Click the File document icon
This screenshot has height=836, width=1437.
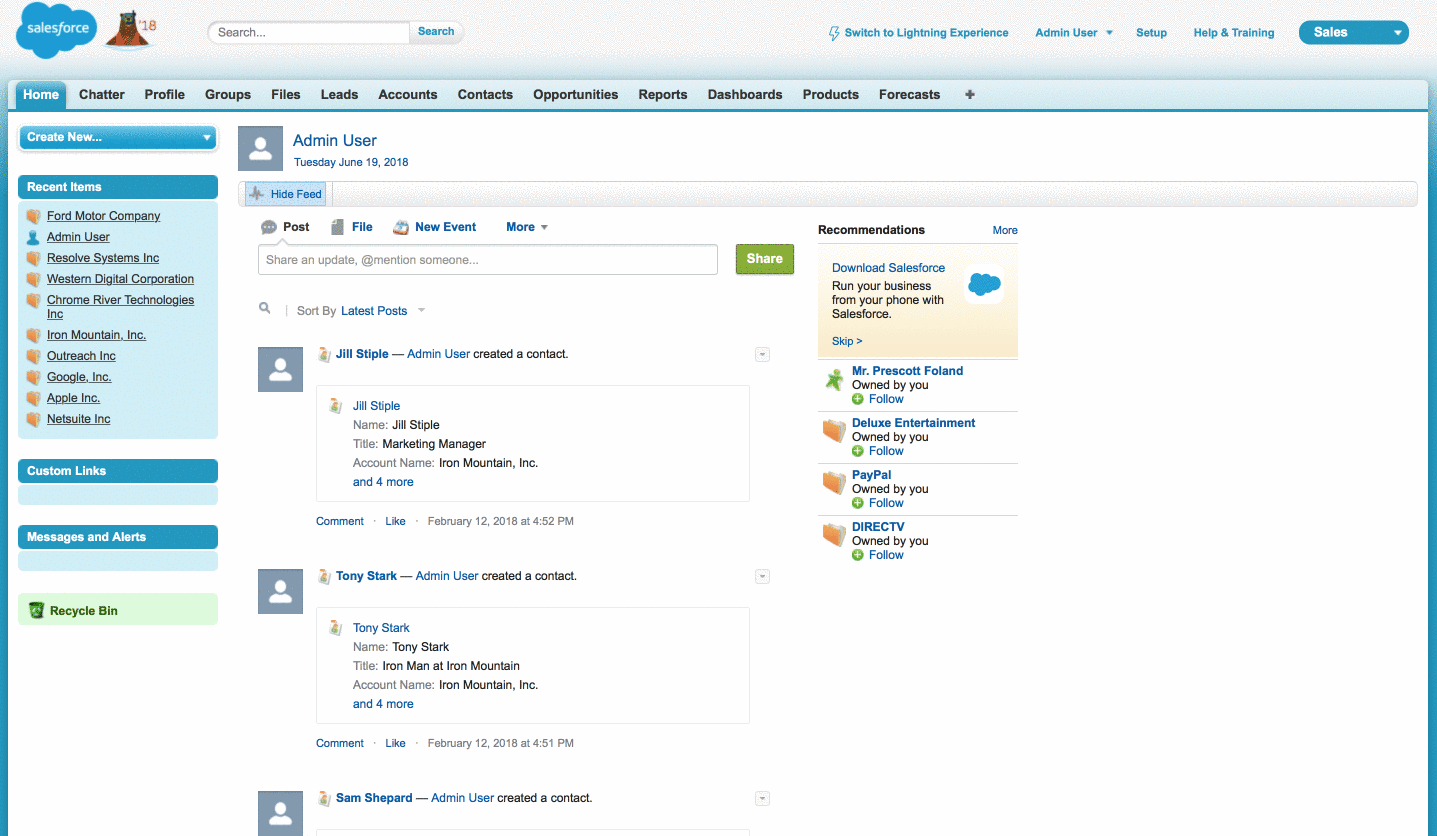(x=338, y=227)
